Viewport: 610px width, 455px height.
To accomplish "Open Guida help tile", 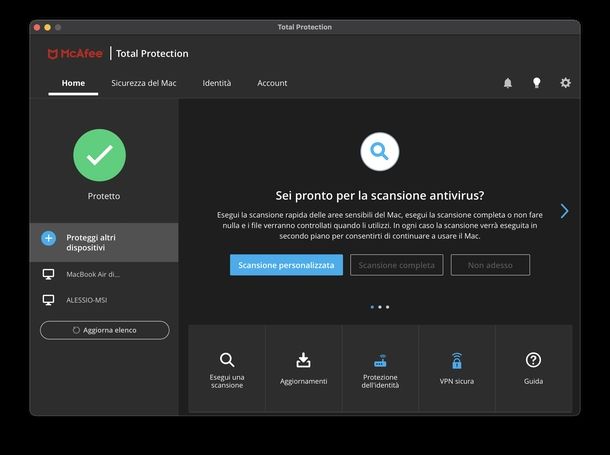I will point(533,369).
